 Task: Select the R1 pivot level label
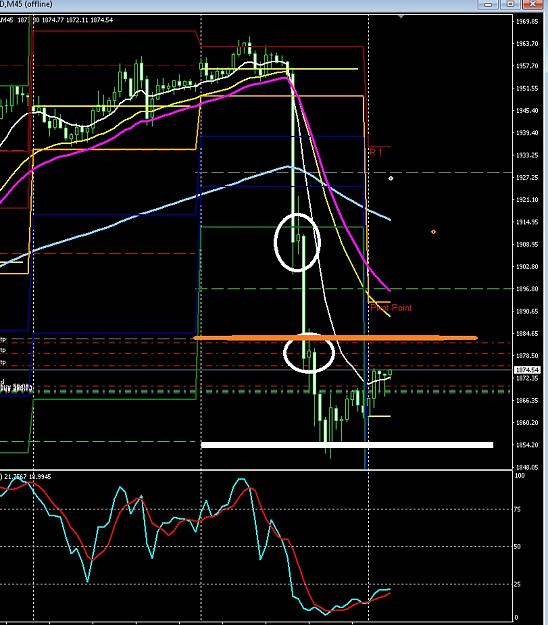[x=376, y=152]
